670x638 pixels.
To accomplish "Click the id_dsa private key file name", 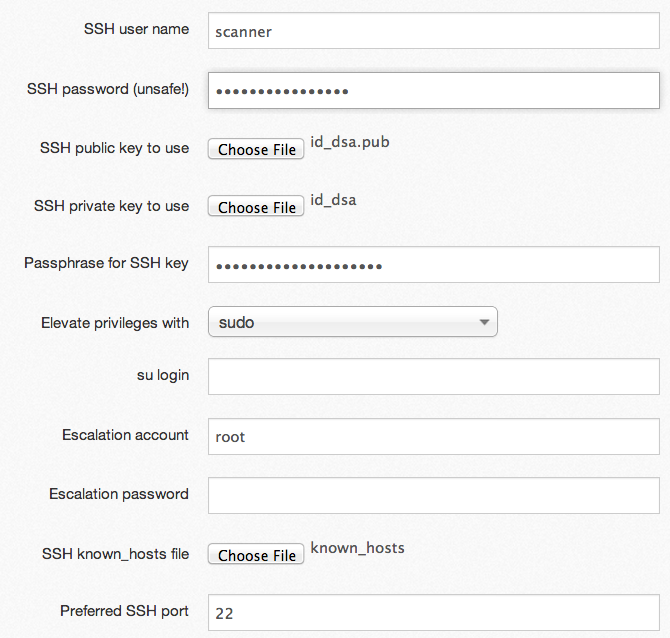I will click(333, 200).
